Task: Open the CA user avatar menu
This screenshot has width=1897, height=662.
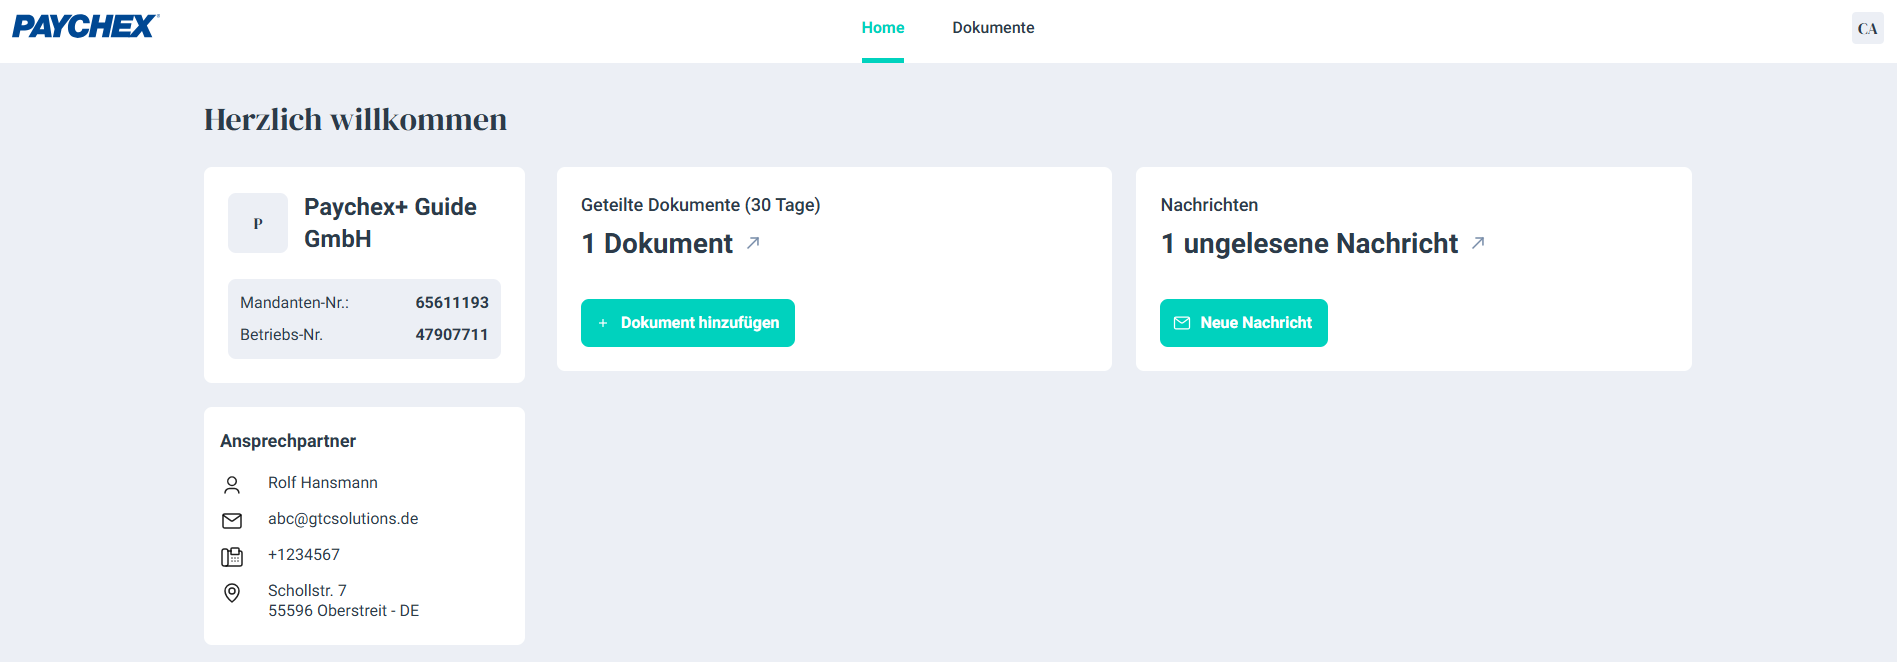Action: pyautogui.click(x=1867, y=28)
